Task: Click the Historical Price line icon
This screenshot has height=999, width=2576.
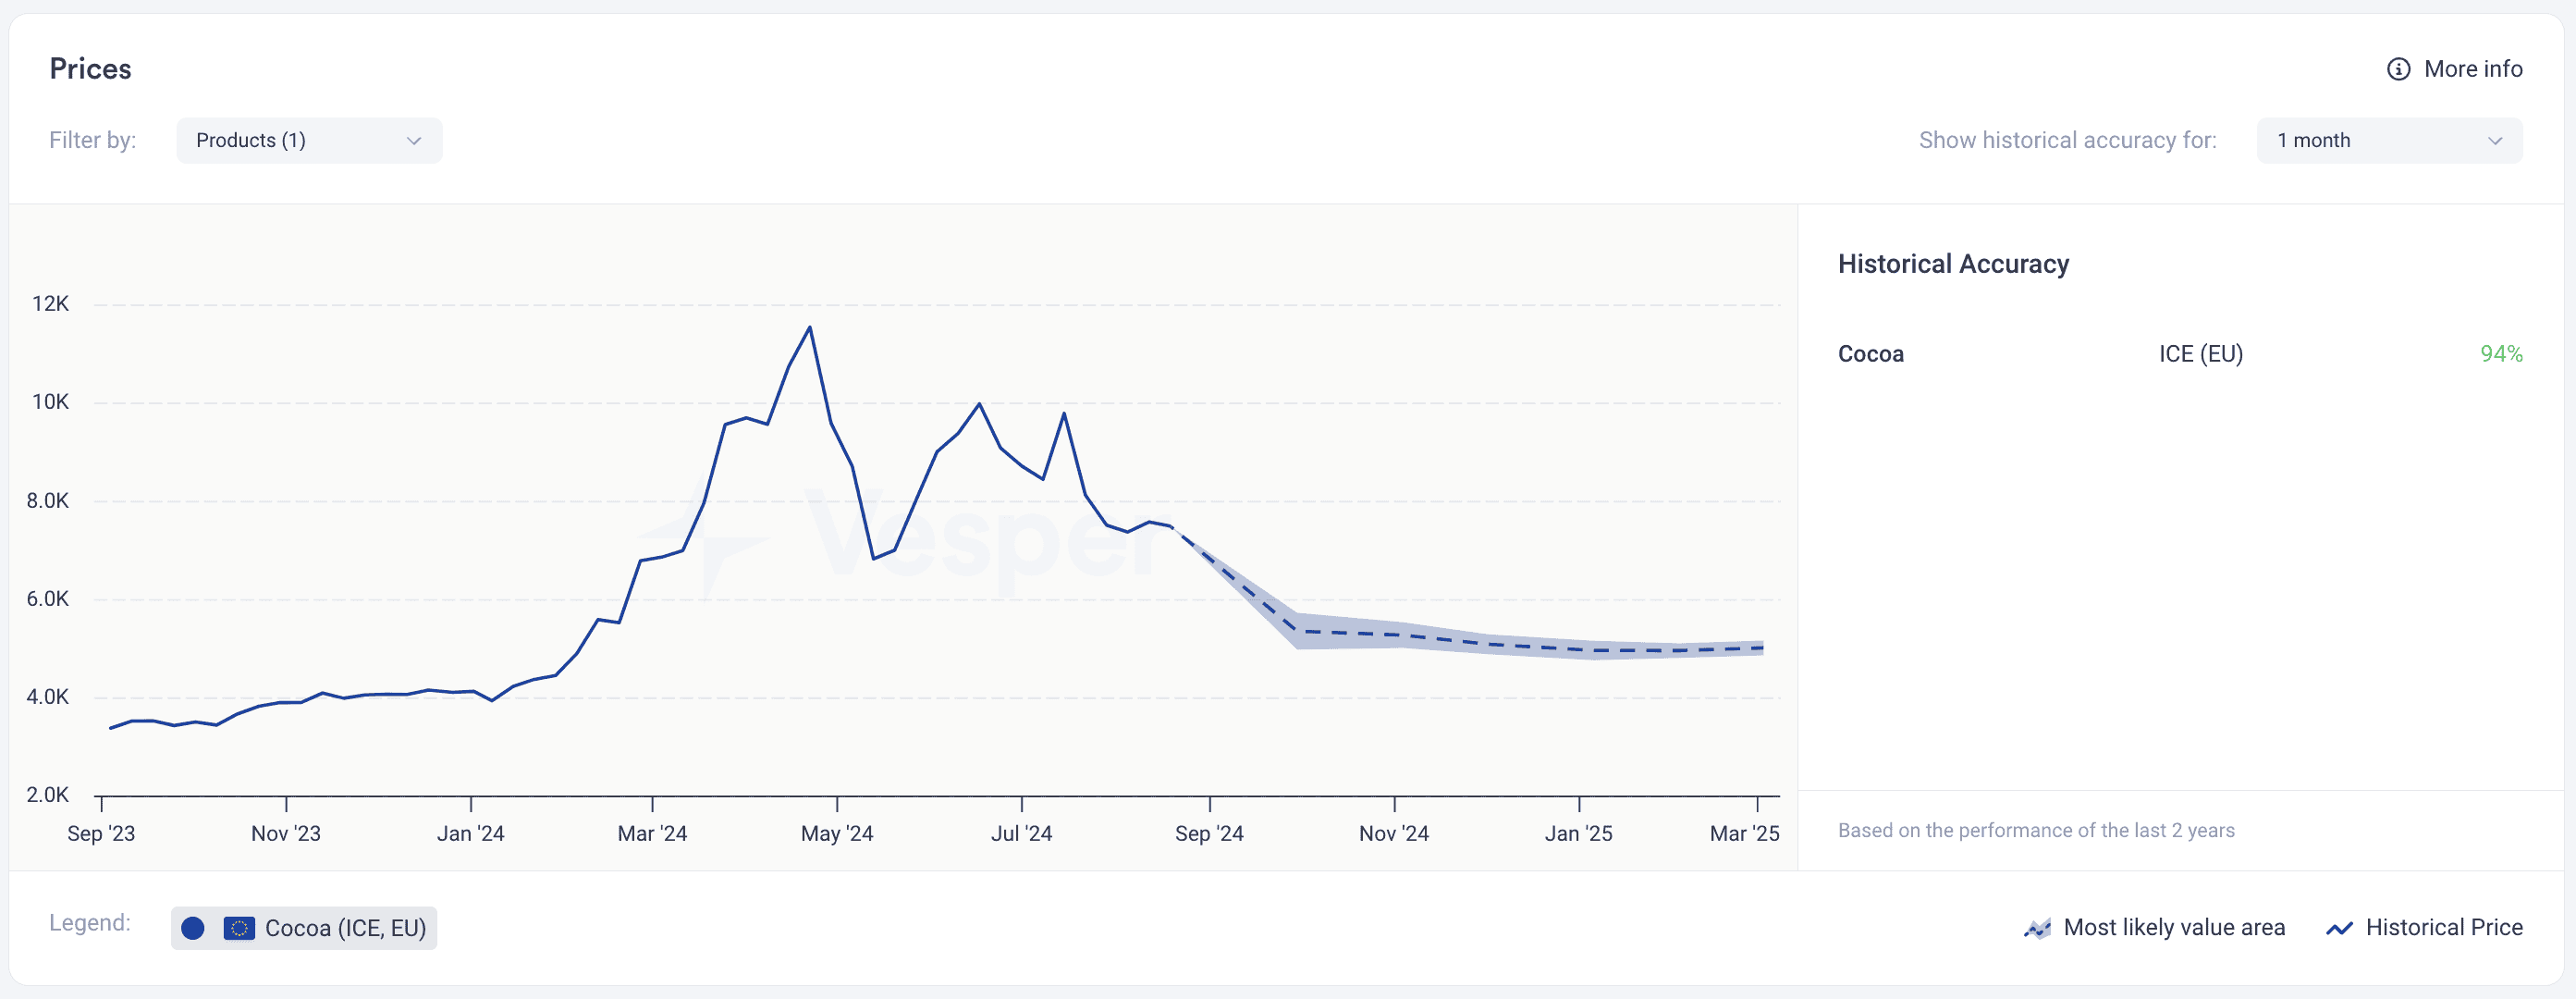Action: [2339, 928]
